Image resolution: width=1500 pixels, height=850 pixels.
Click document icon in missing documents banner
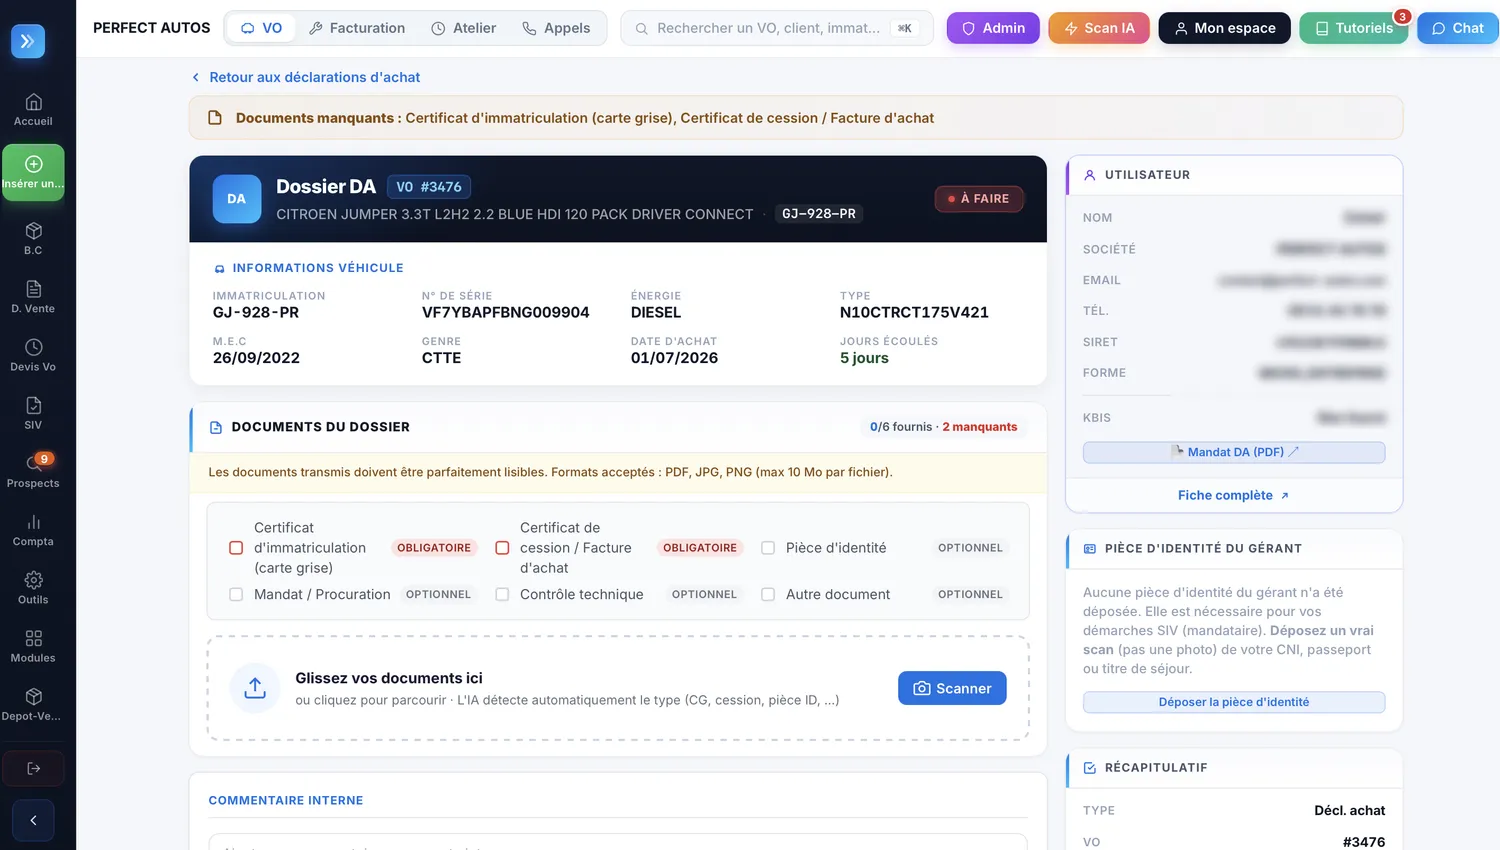(x=214, y=118)
